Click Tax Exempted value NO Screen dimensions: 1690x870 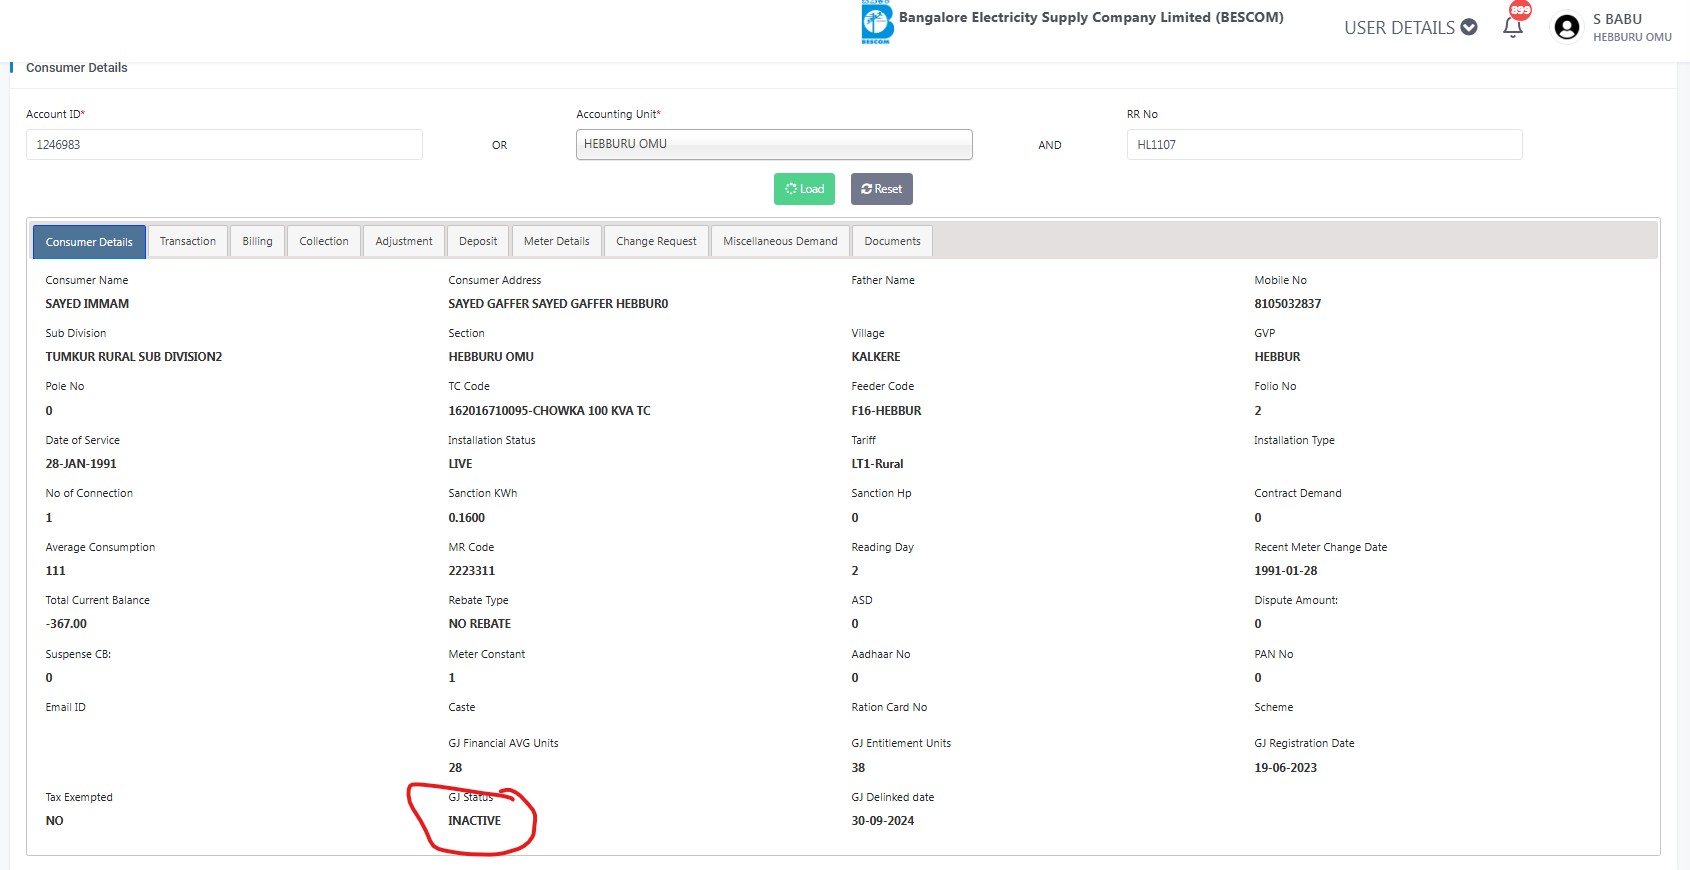click(x=54, y=821)
